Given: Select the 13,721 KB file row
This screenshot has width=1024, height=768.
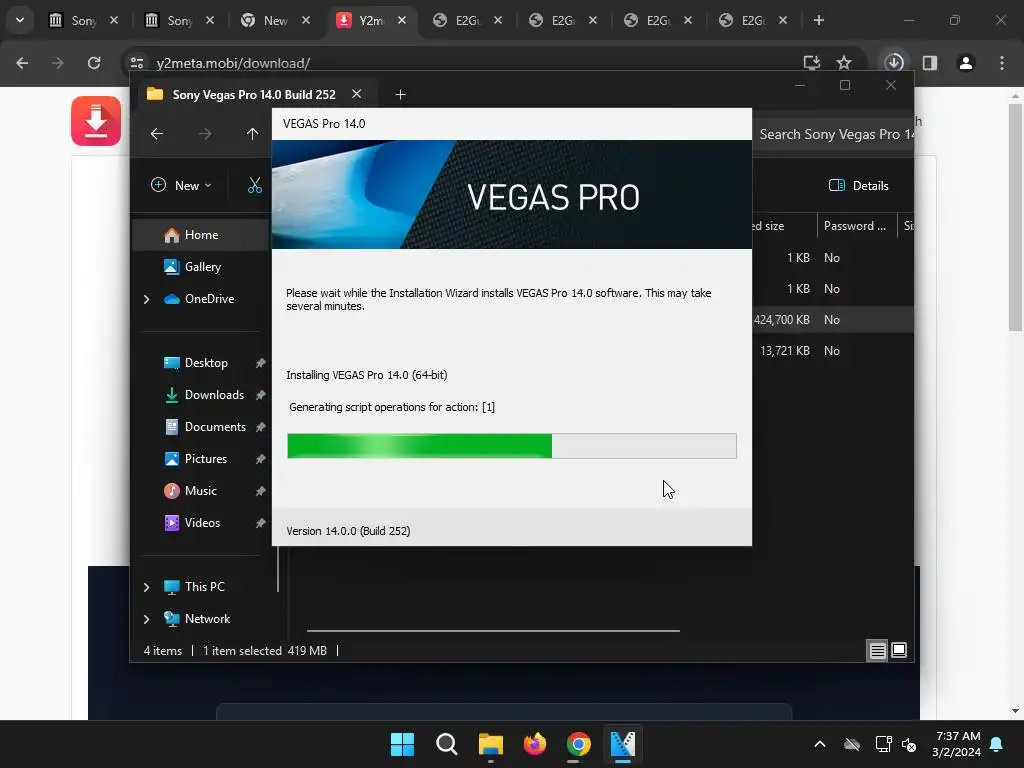Looking at the screenshot, I should tap(833, 351).
